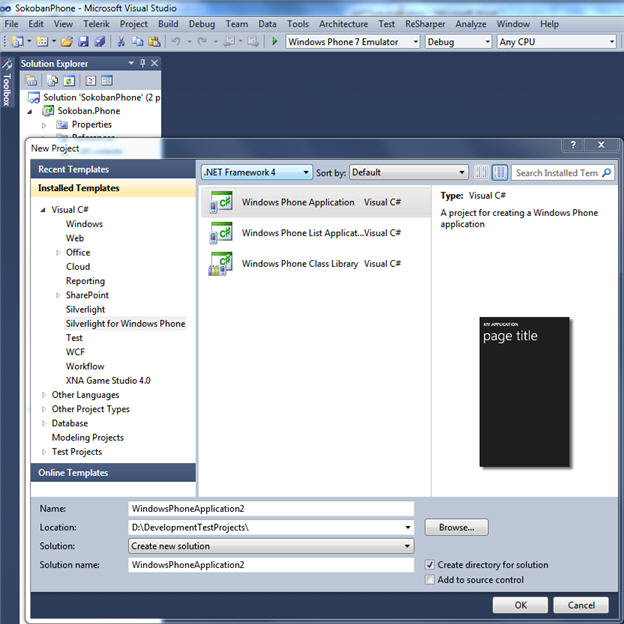
Task: Click the Copy icon in toolbar
Action: [x=138, y=41]
